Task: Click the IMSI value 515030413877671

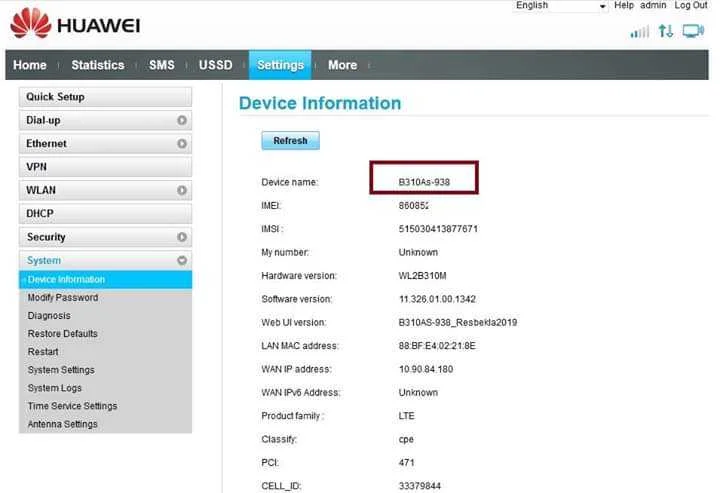Action: pyautogui.click(x=438, y=229)
